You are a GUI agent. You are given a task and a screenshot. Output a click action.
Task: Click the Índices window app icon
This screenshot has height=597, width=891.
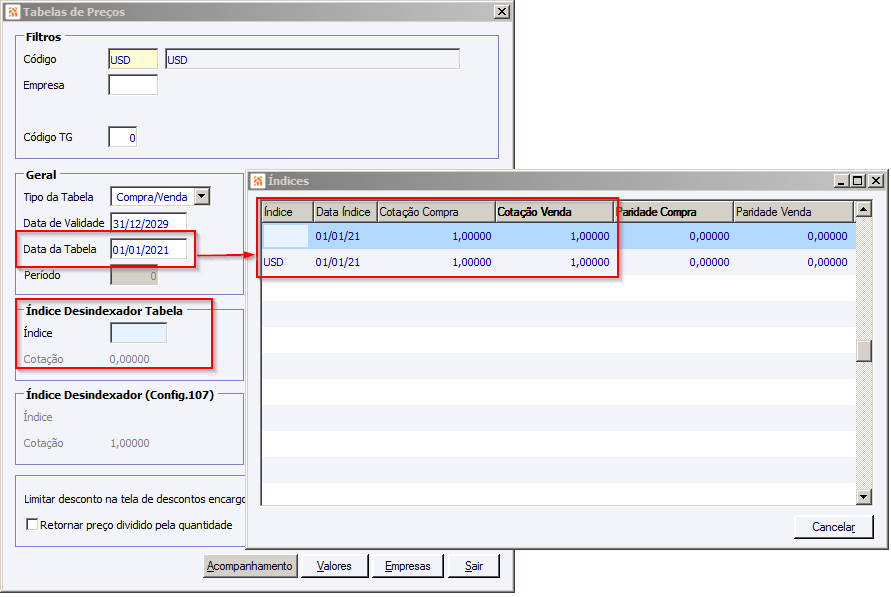point(258,181)
